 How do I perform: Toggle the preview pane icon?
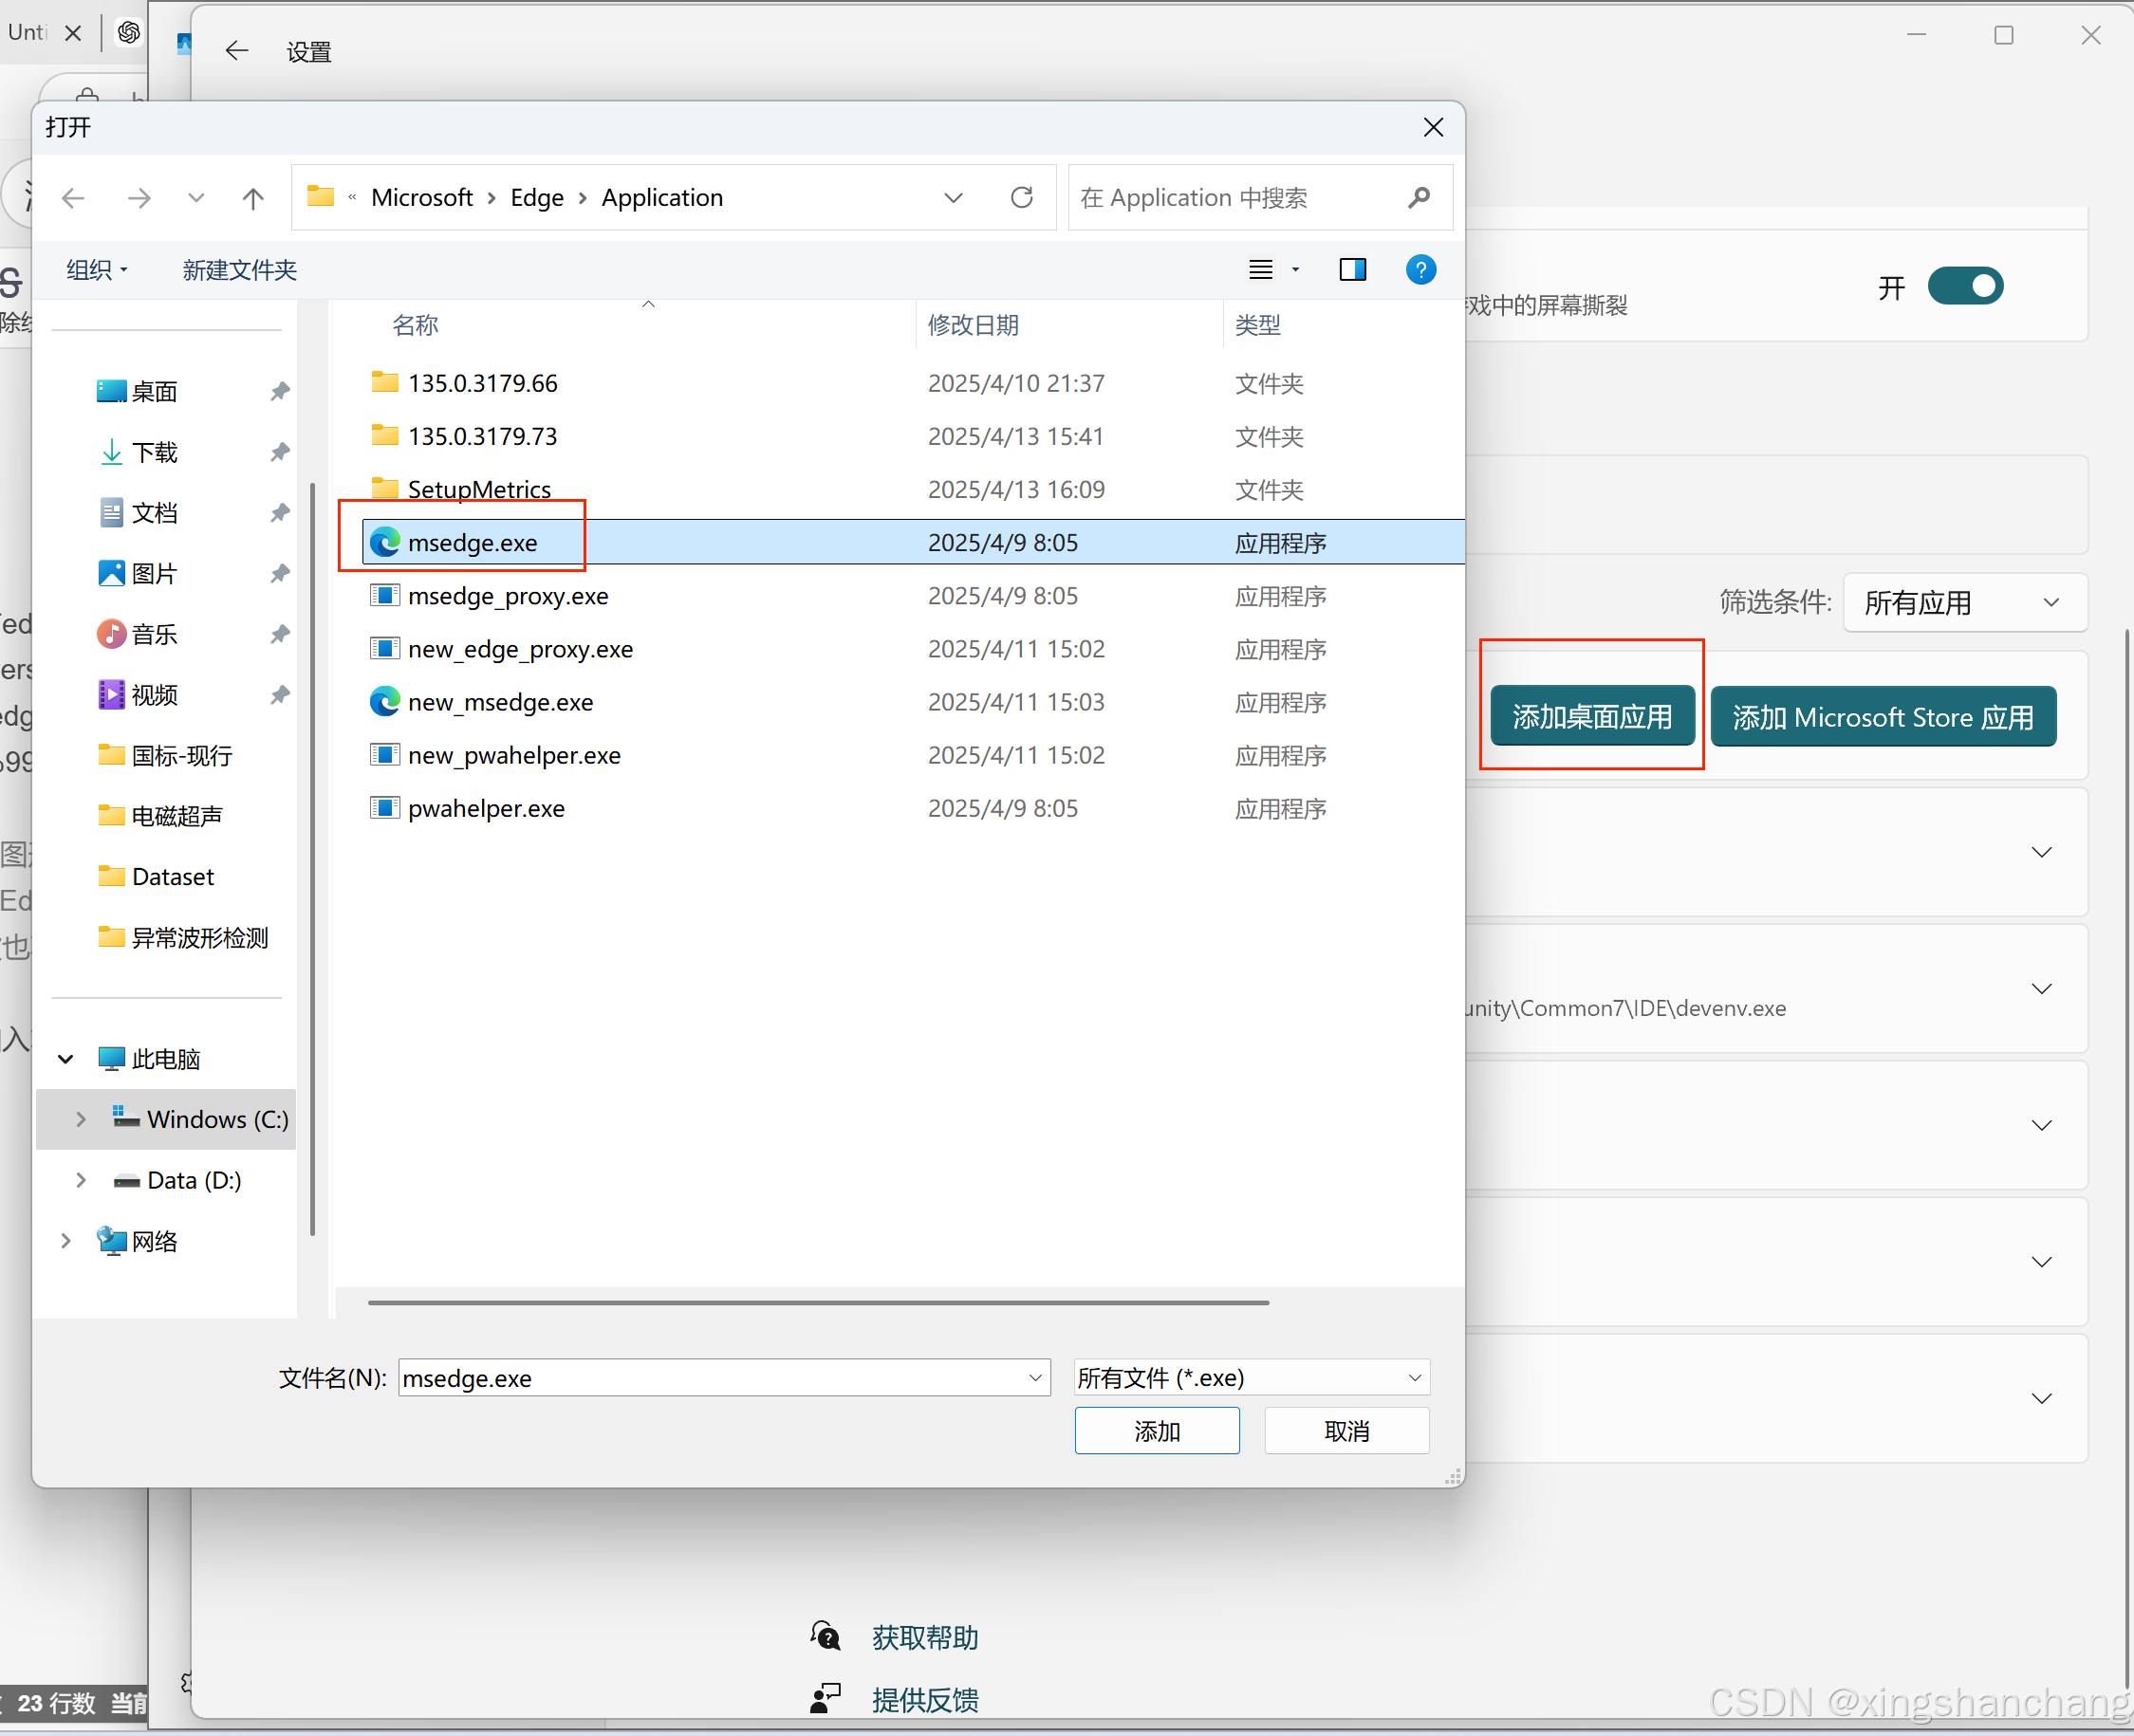point(1352,269)
